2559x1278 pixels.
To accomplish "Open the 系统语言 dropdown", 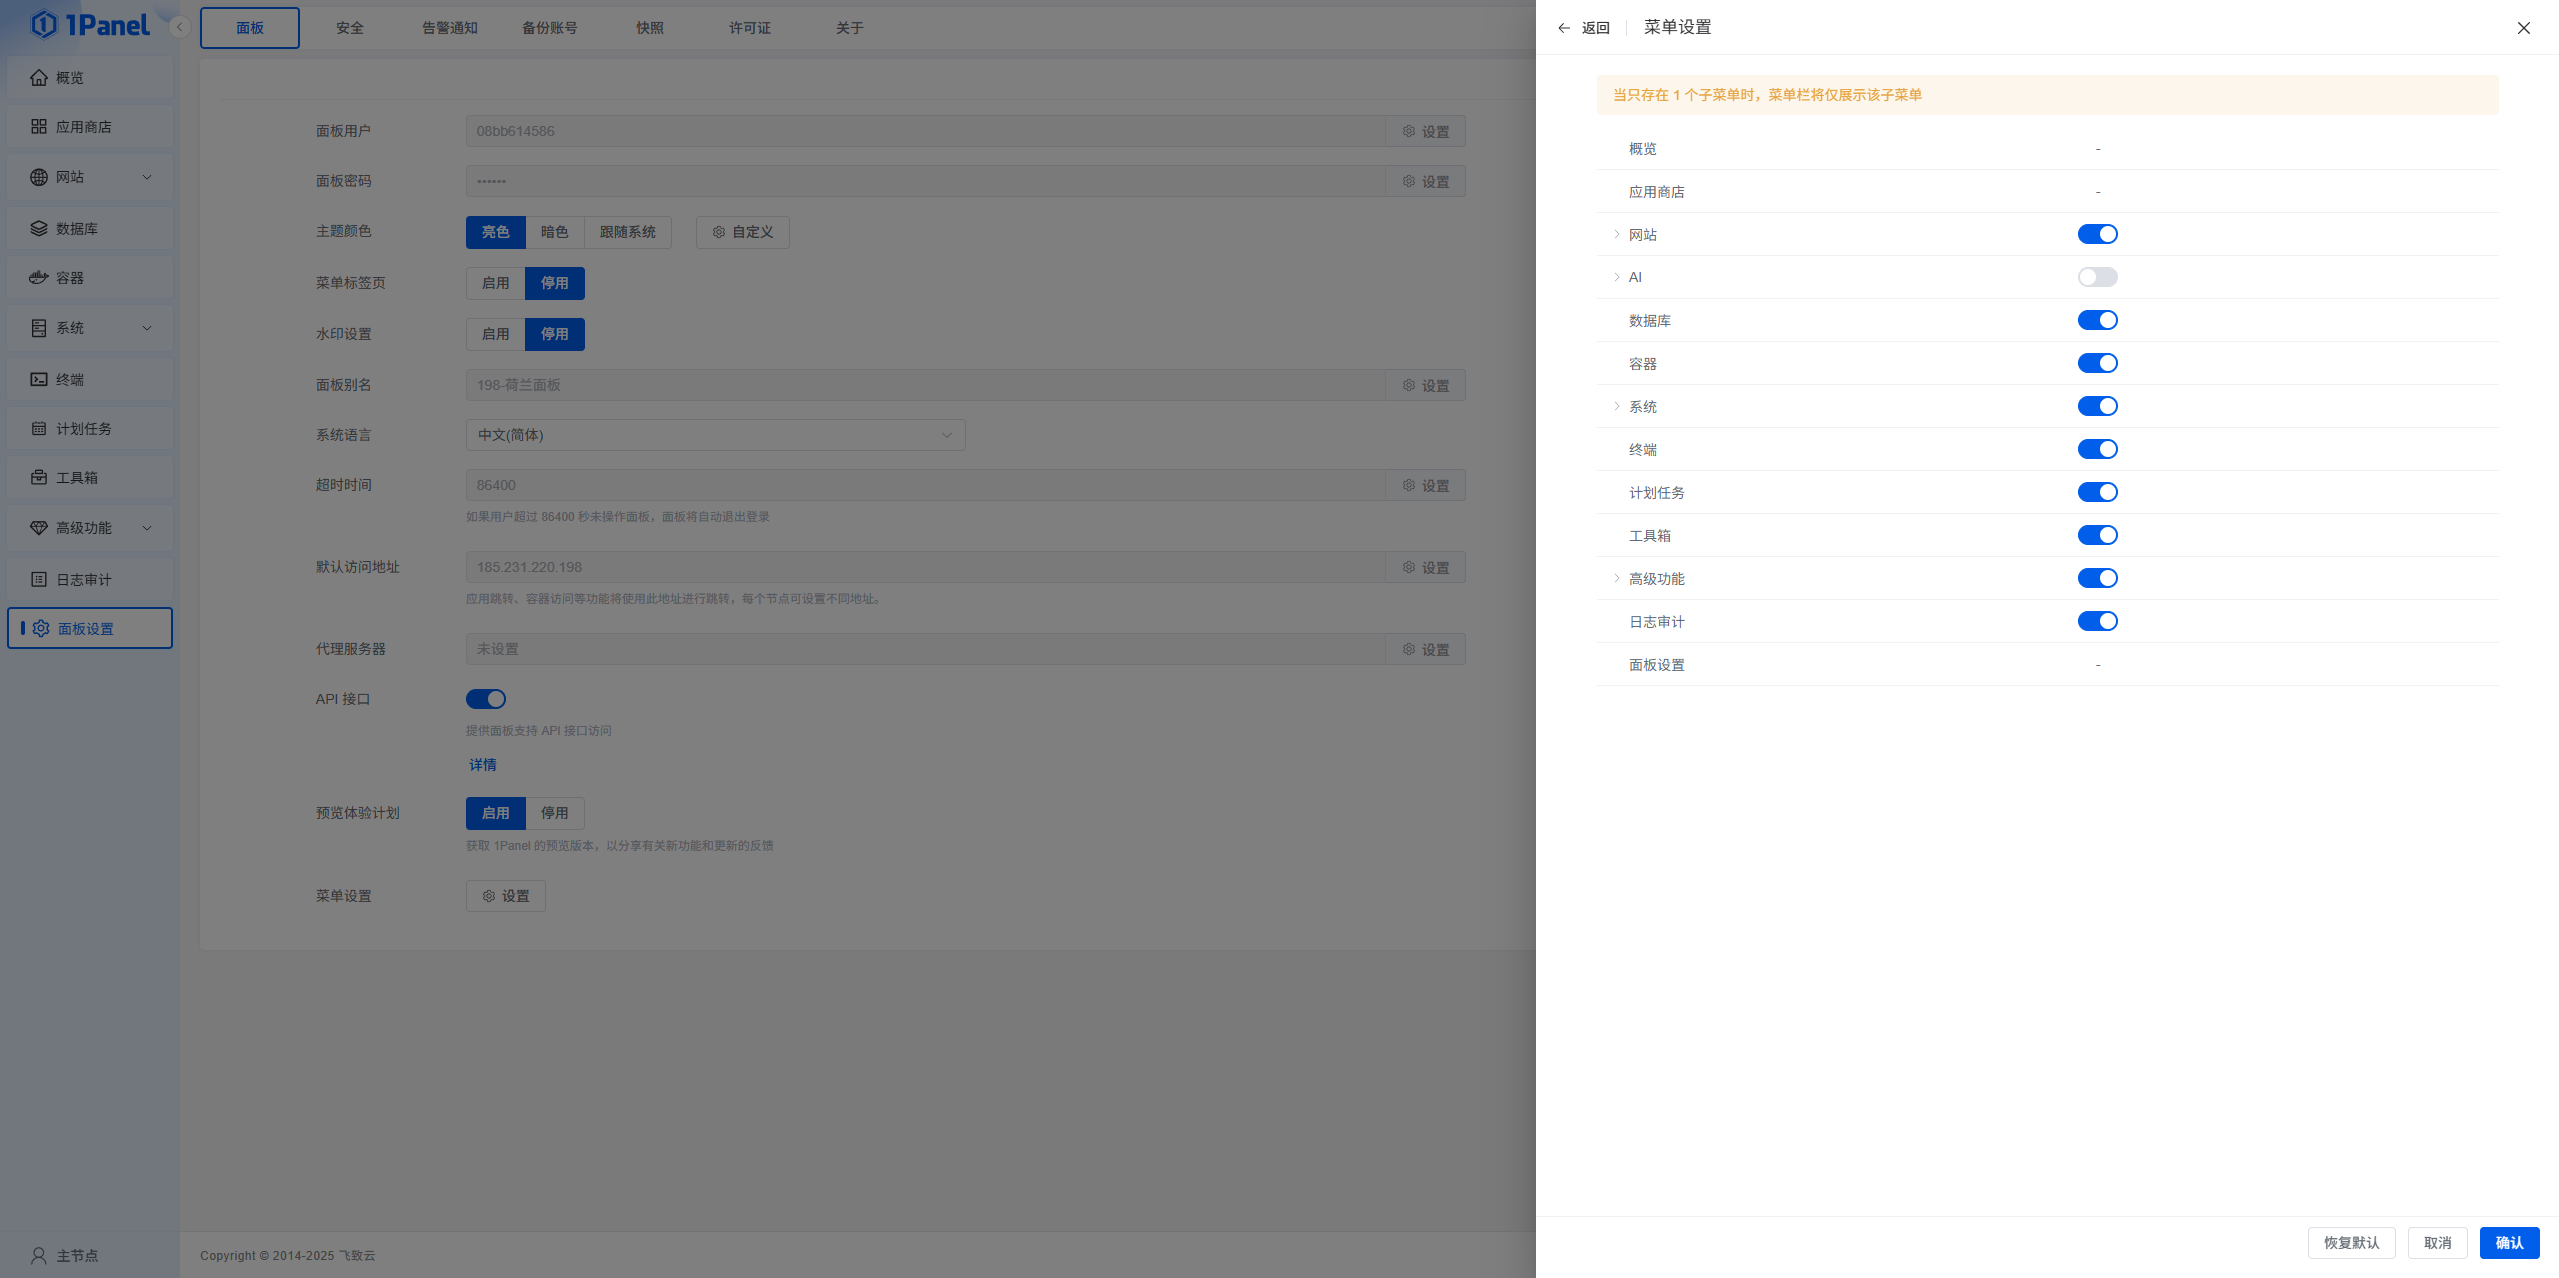I will click(715, 435).
